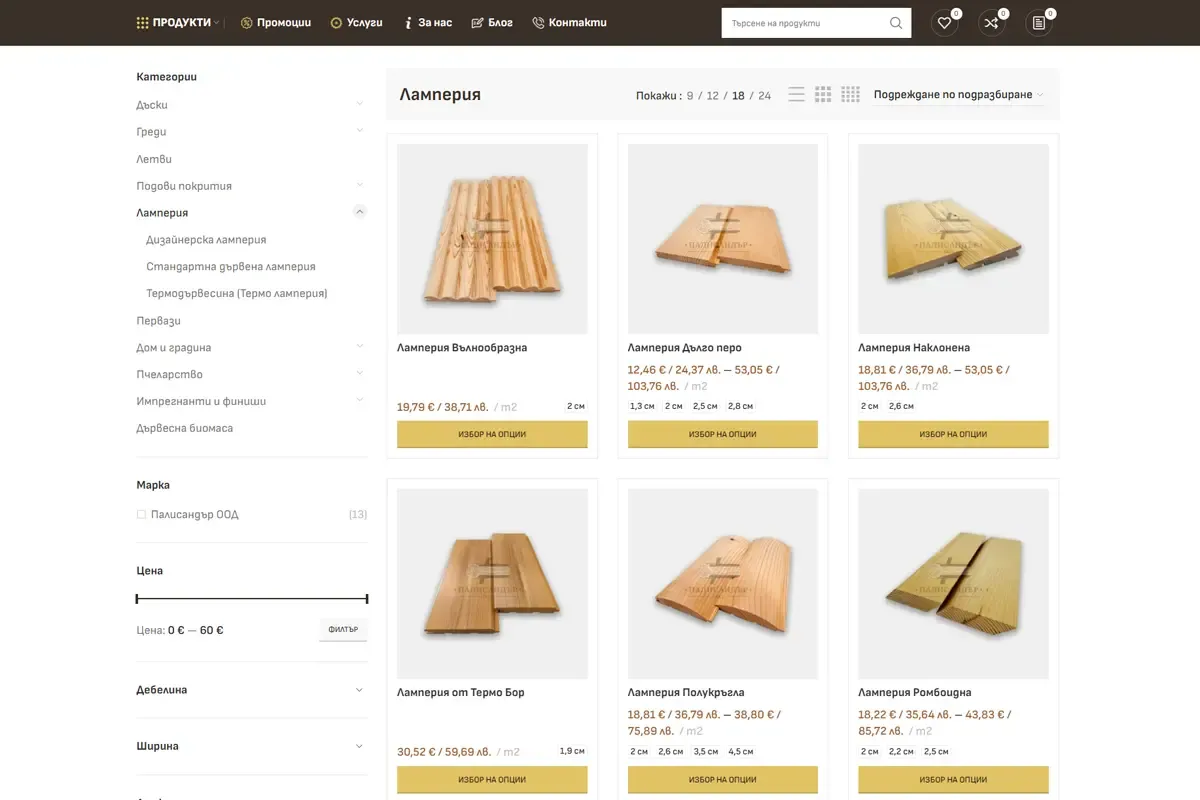Screen dimensions: 1200x800
Task: Expand the Ширина filter section
Action: (252, 746)
